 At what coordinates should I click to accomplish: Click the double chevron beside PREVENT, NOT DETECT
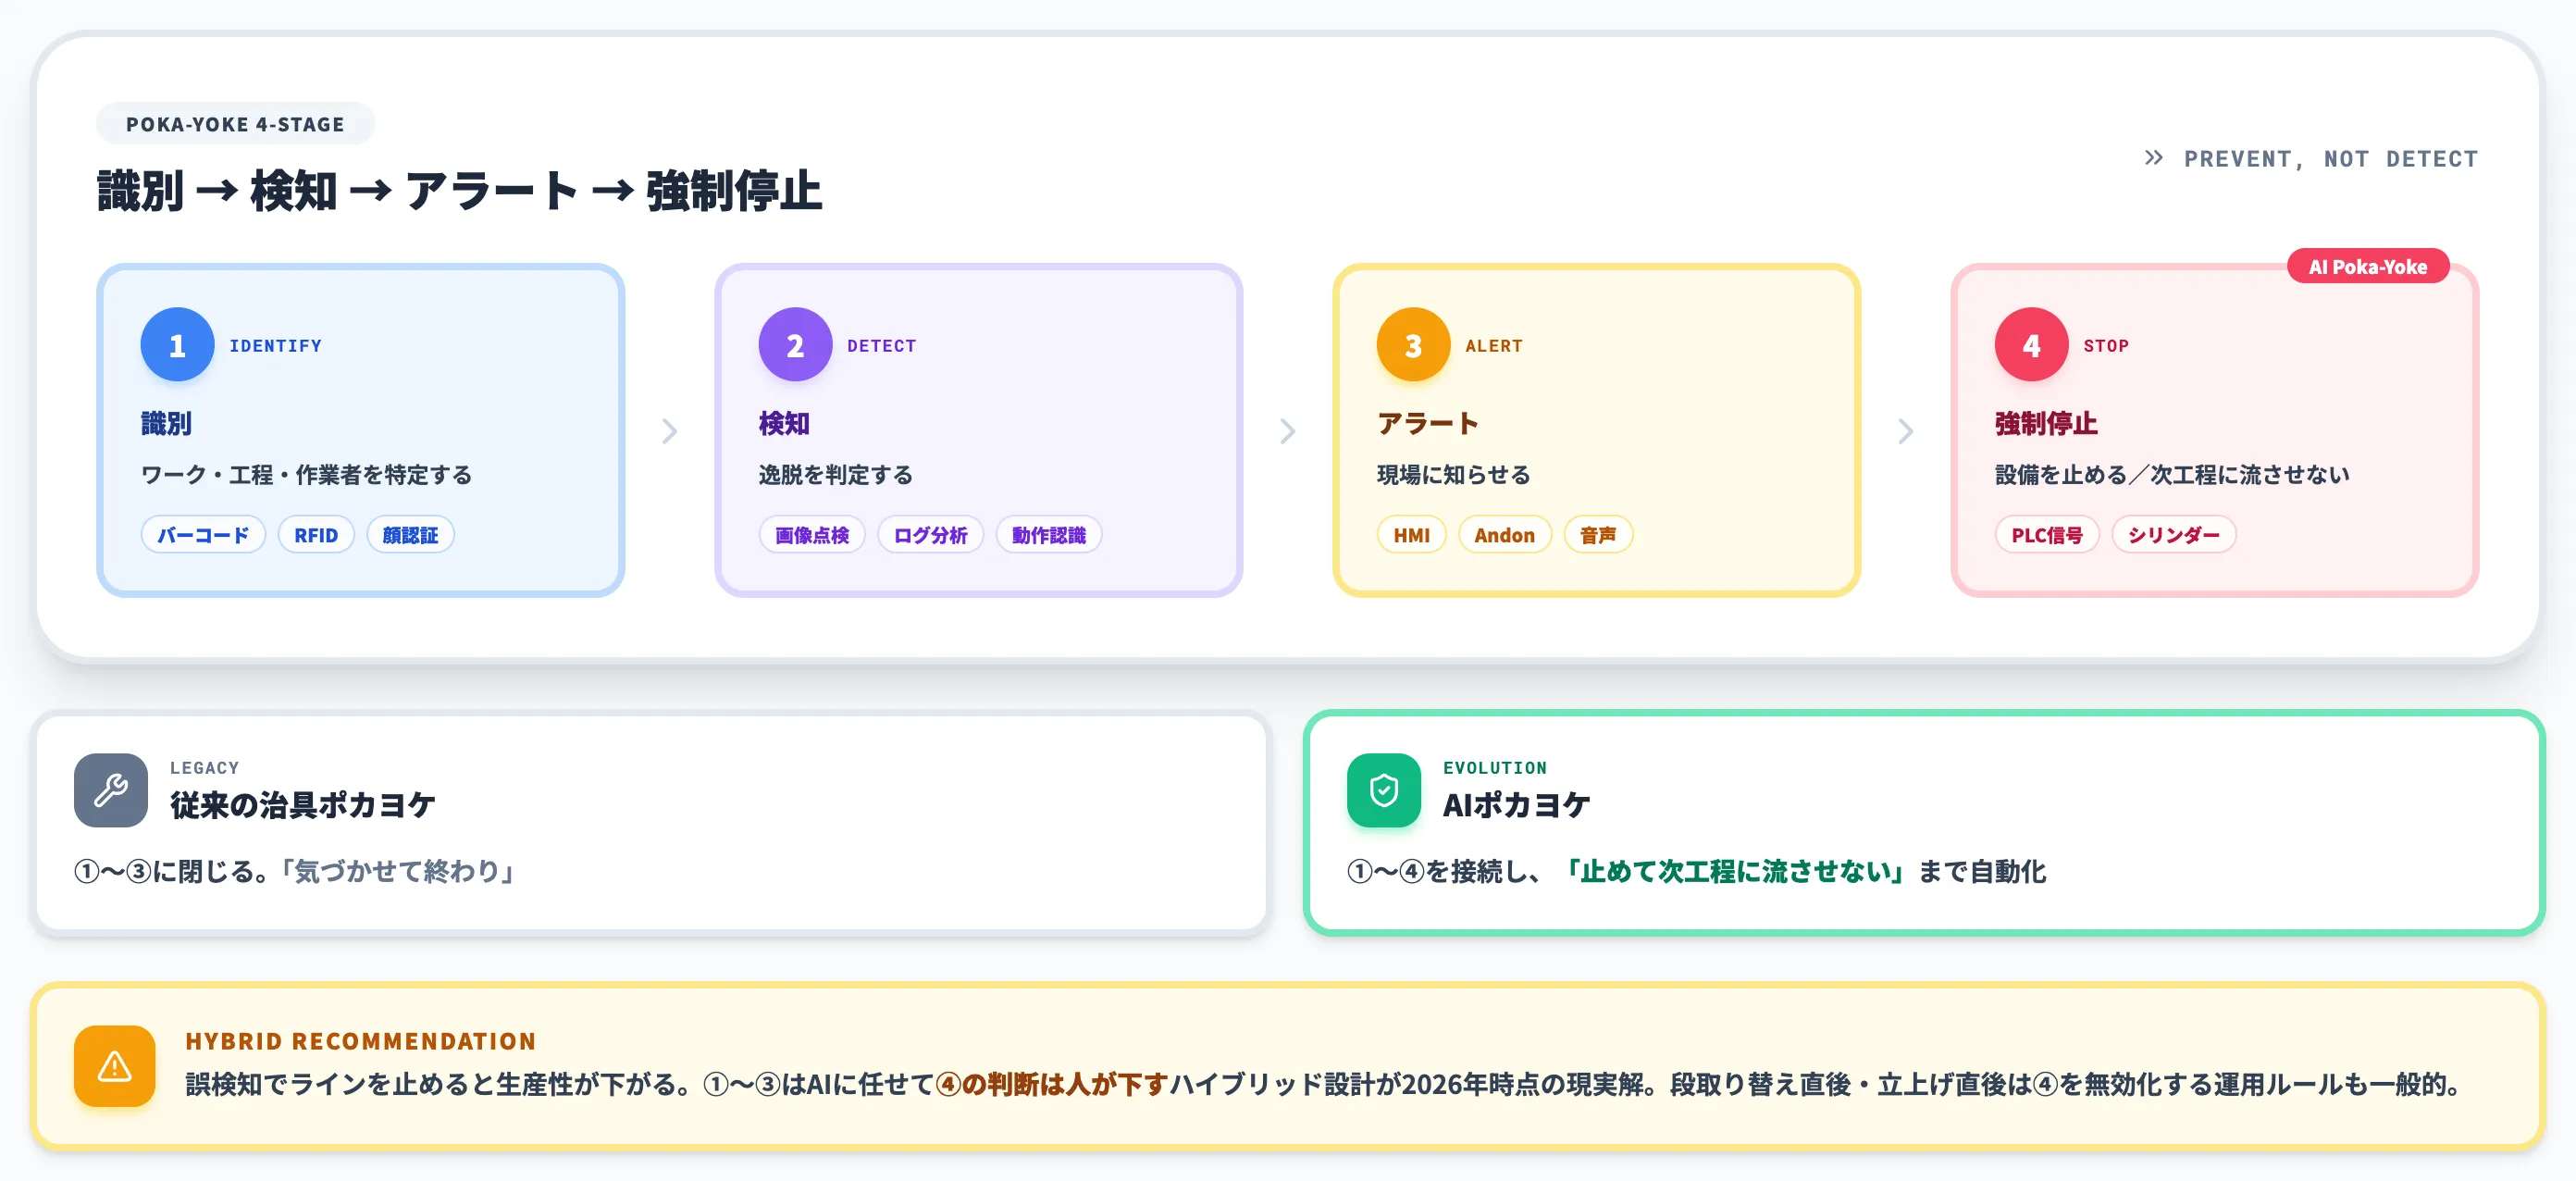2154,158
